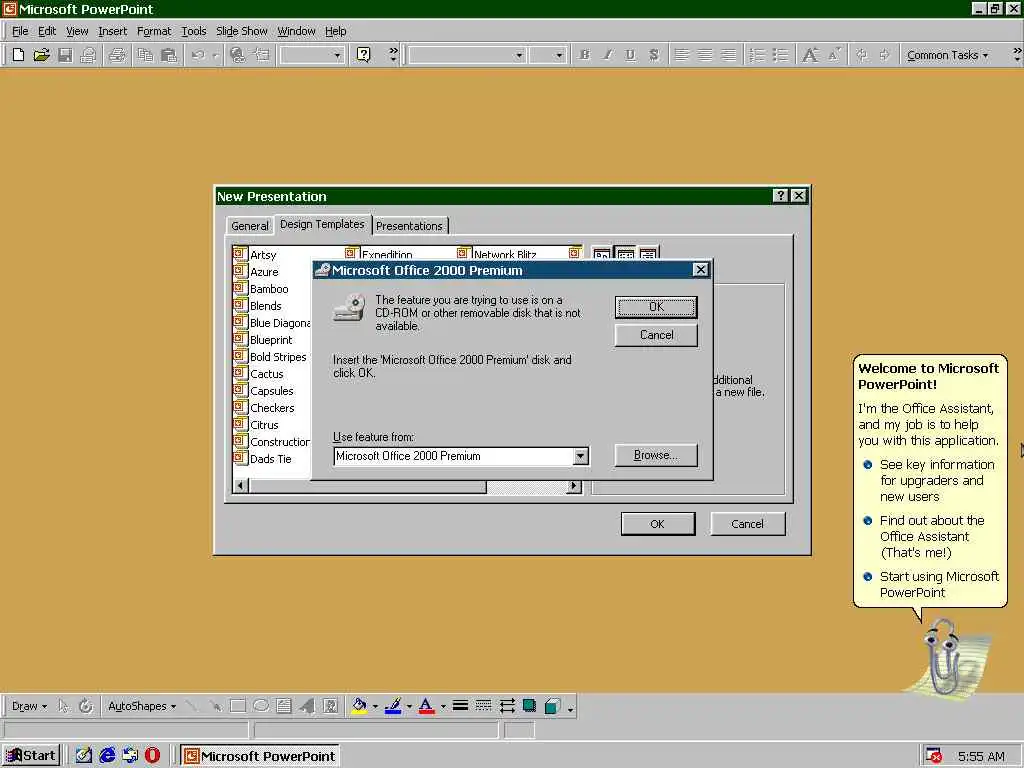
Task: Click Cancel in New Presentation dialog
Action: 748,524
